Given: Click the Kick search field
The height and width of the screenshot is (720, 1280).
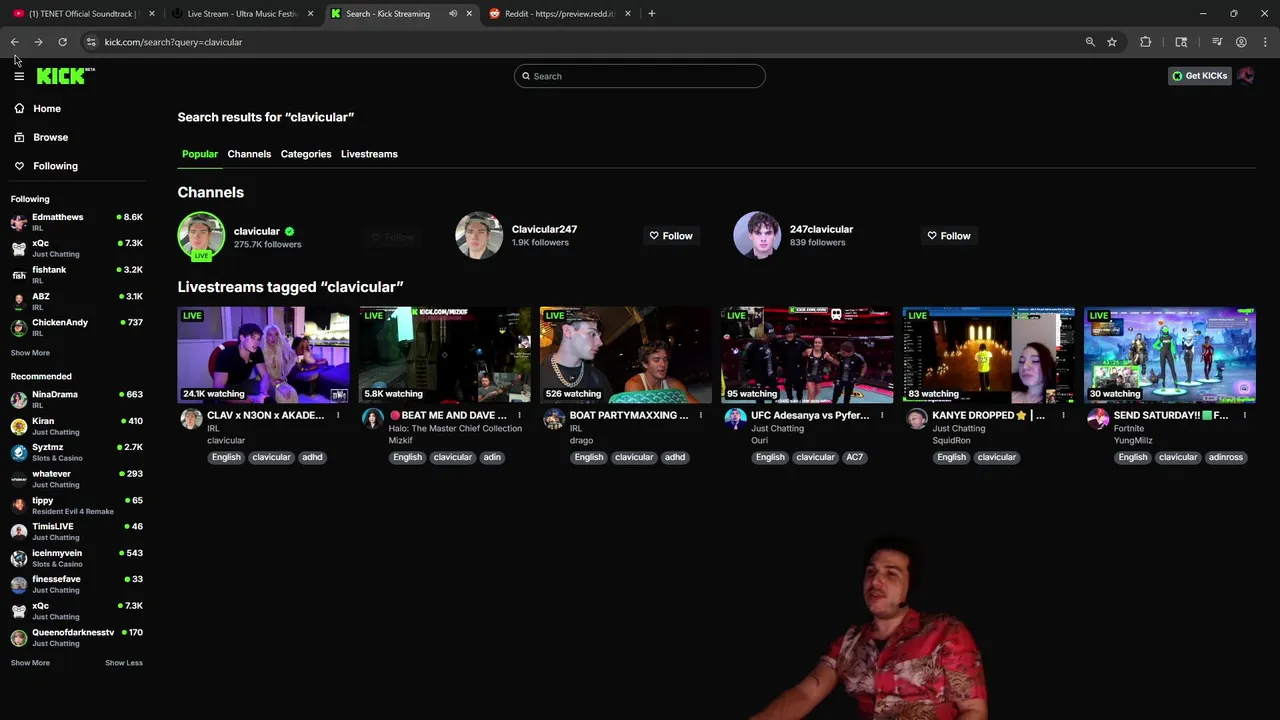Looking at the screenshot, I should [x=640, y=76].
